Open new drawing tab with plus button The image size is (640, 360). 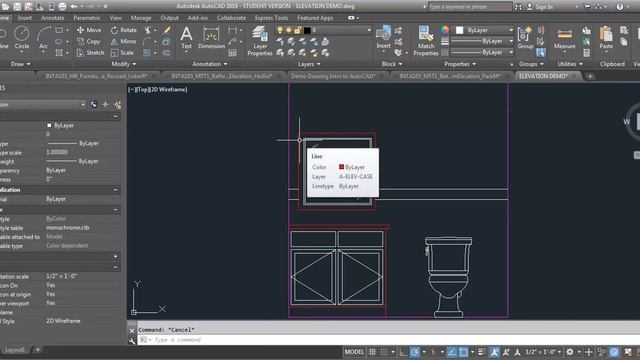tap(590, 76)
